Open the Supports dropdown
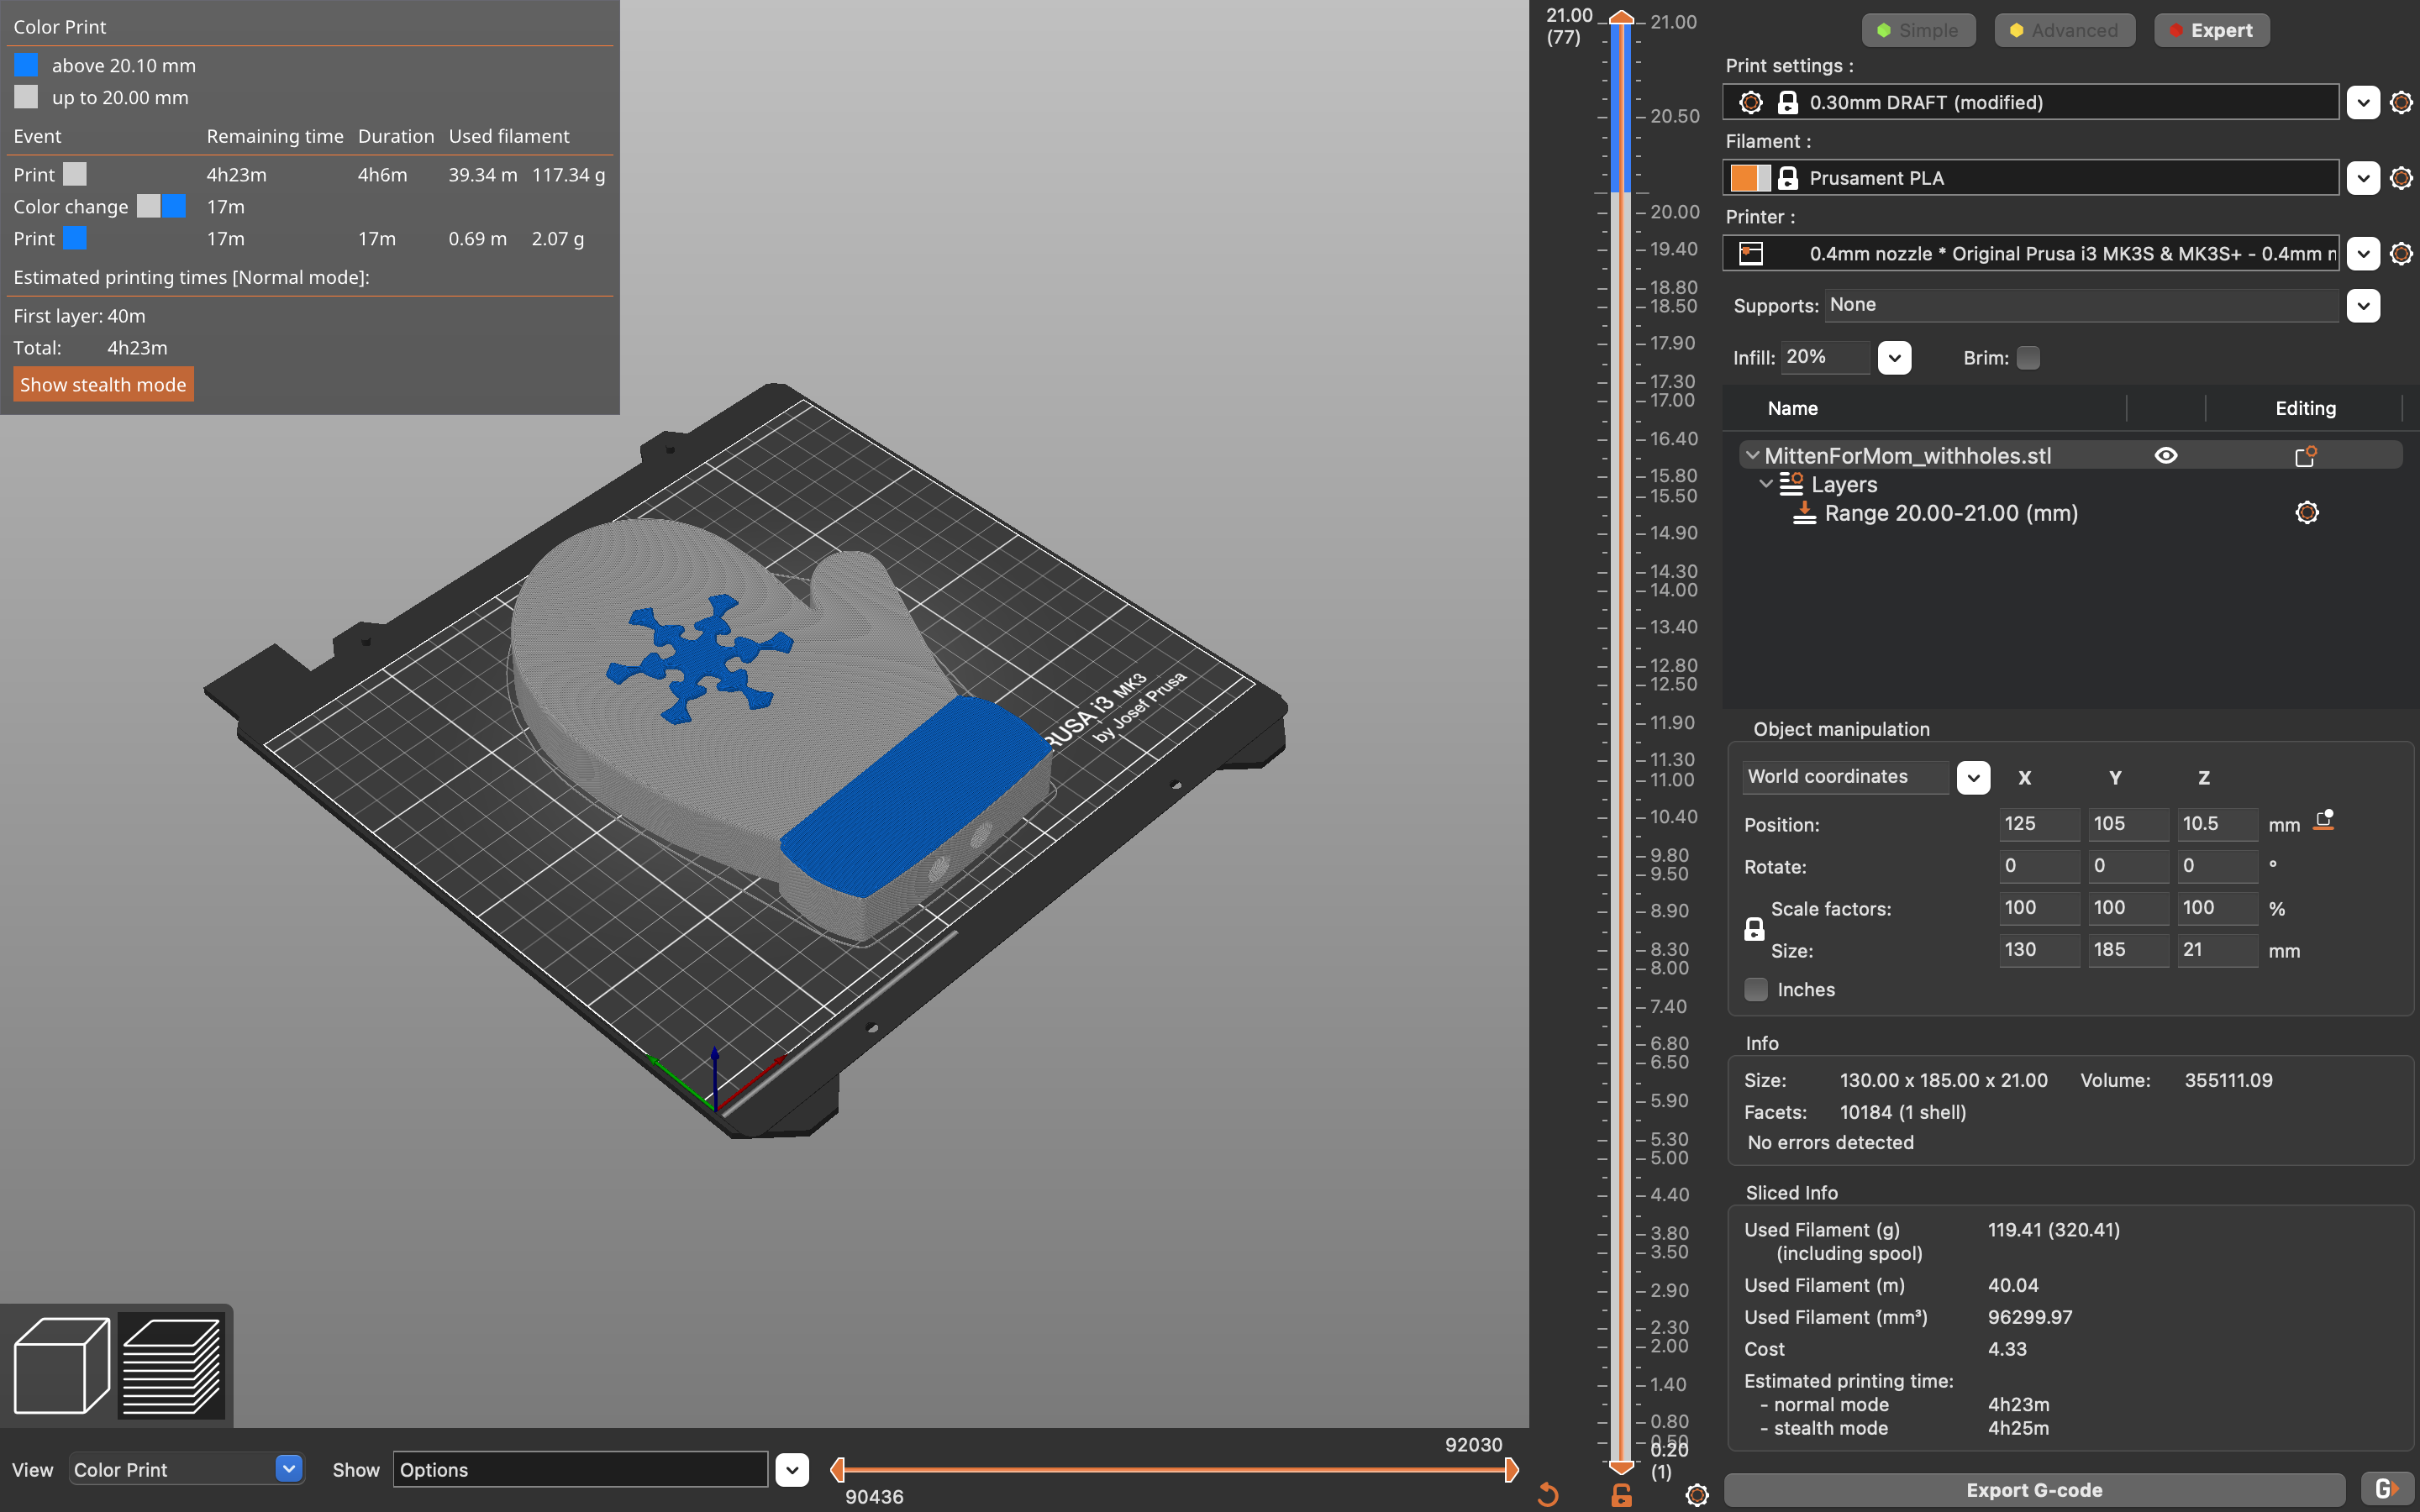The width and height of the screenshot is (2420, 1512). click(x=2363, y=306)
